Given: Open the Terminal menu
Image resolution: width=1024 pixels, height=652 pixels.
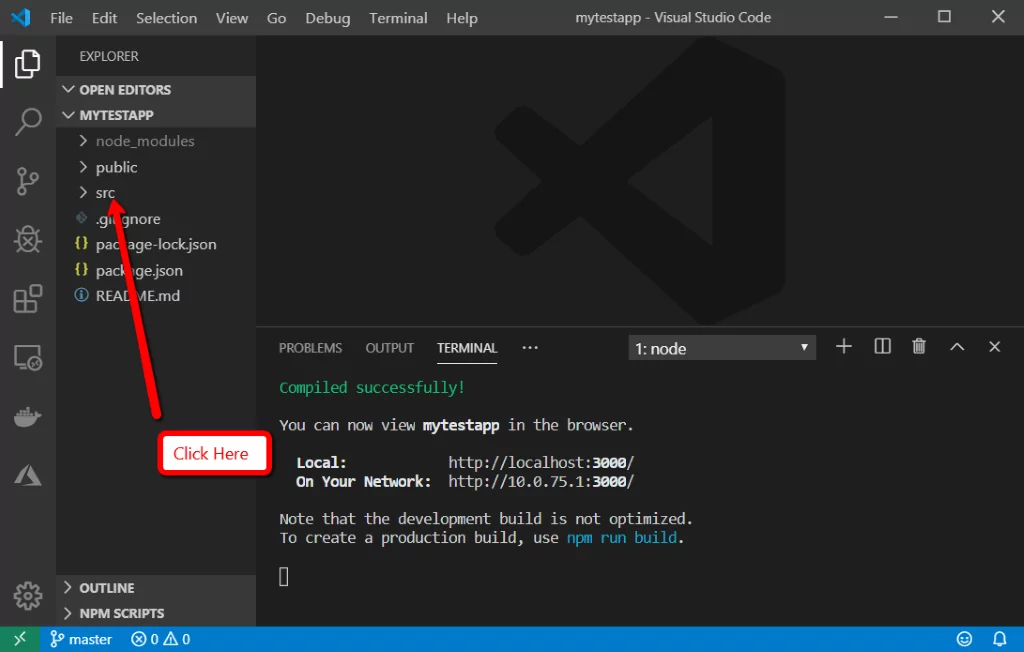Looking at the screenshot, I should (398, 18).
